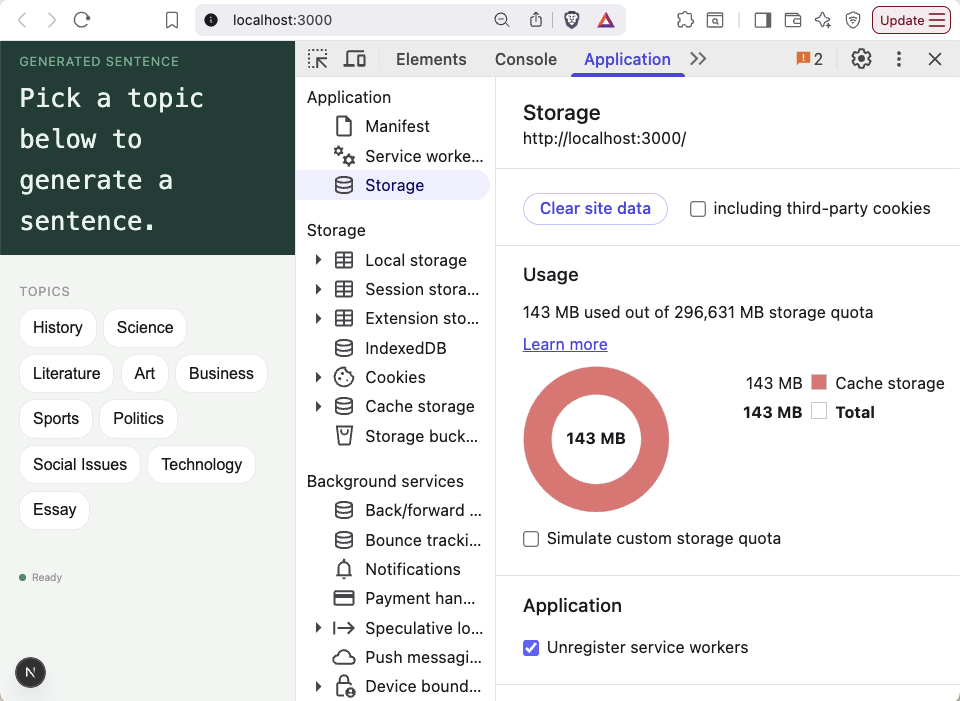This screenshot has width=960, height=701.
Task: Expand the Cache storage tree arrow
Action: pyautogui.click(x=318, y=407)
